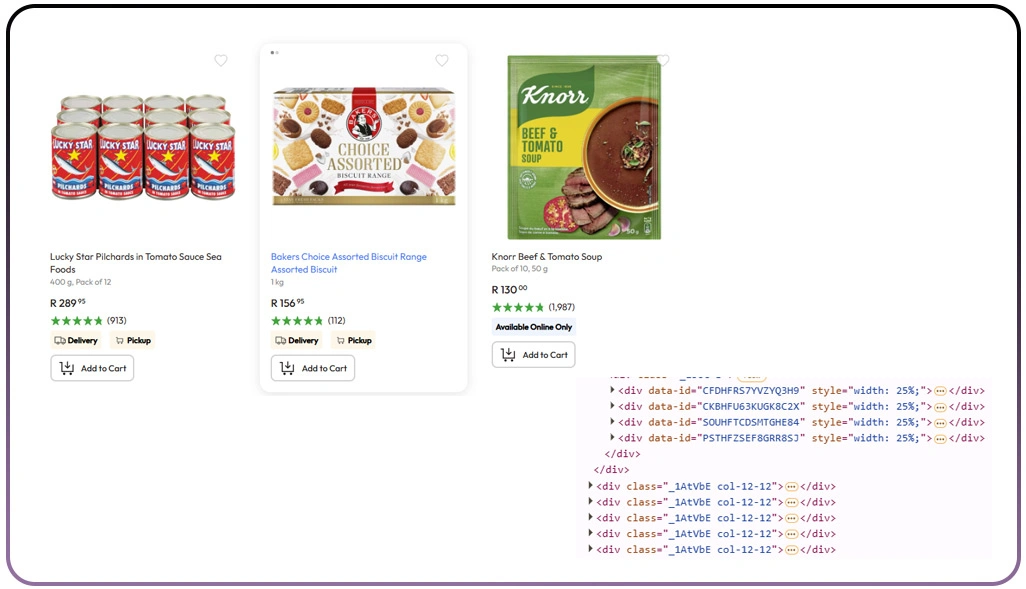Click the star rating of Lucky Star Pilchards
Image resolution: width=1026 pixels, height=589 pixels.
77,321
